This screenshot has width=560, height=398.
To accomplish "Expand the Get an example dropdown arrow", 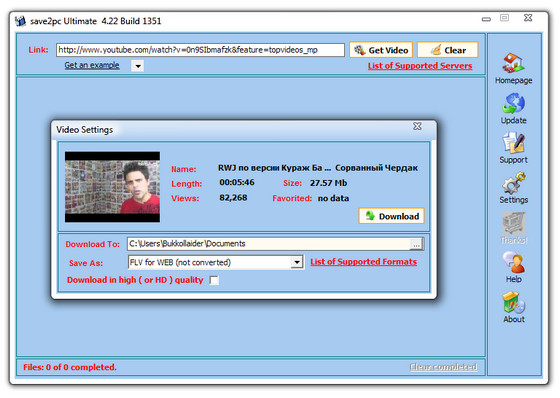I will coord(138,66).
